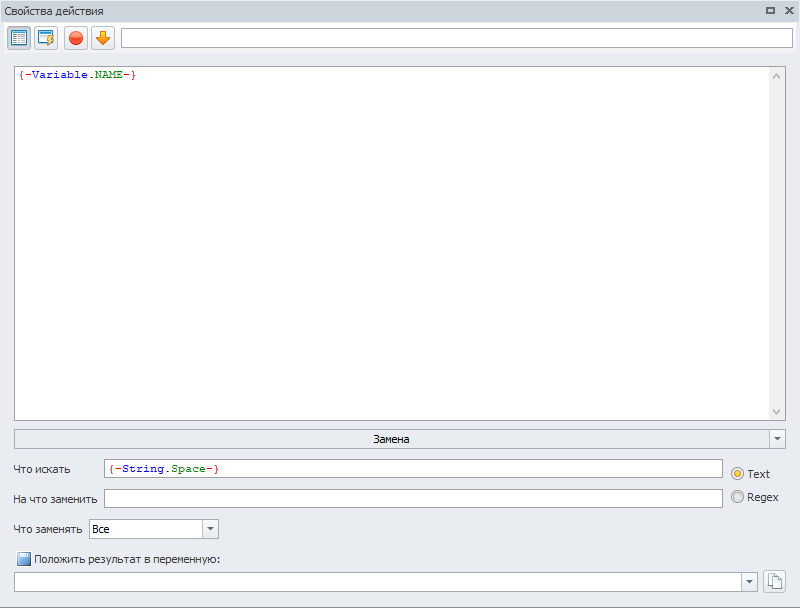Screen dimensions: 800x608
Task: Click the Положить результат в переменную label
Action: pos(127,559)
